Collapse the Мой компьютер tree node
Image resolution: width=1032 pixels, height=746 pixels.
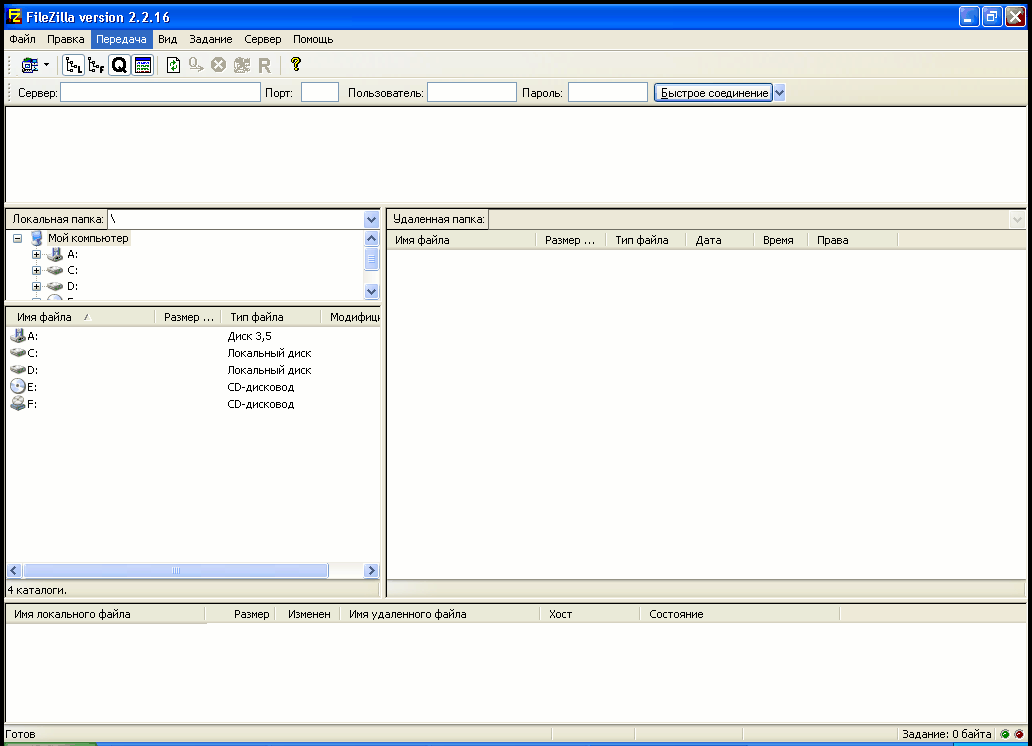click(18, 238)
